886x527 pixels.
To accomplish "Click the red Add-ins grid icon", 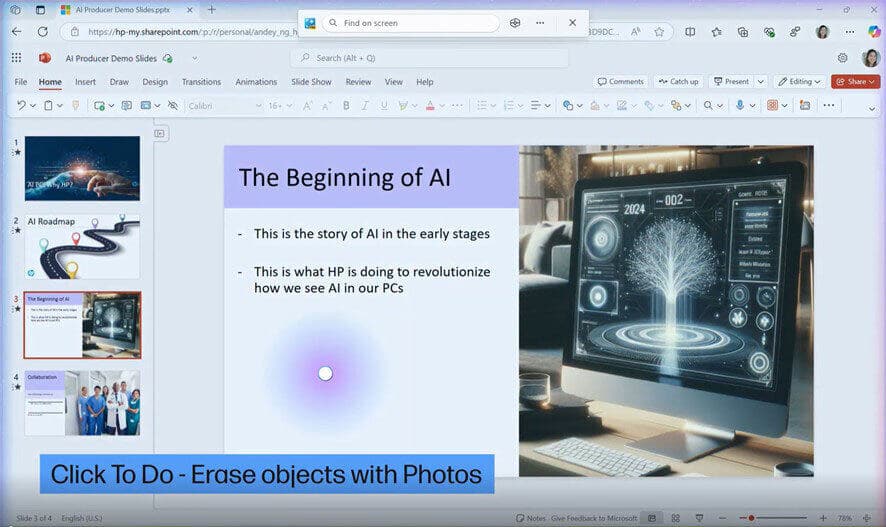I will tap(772, 106).
